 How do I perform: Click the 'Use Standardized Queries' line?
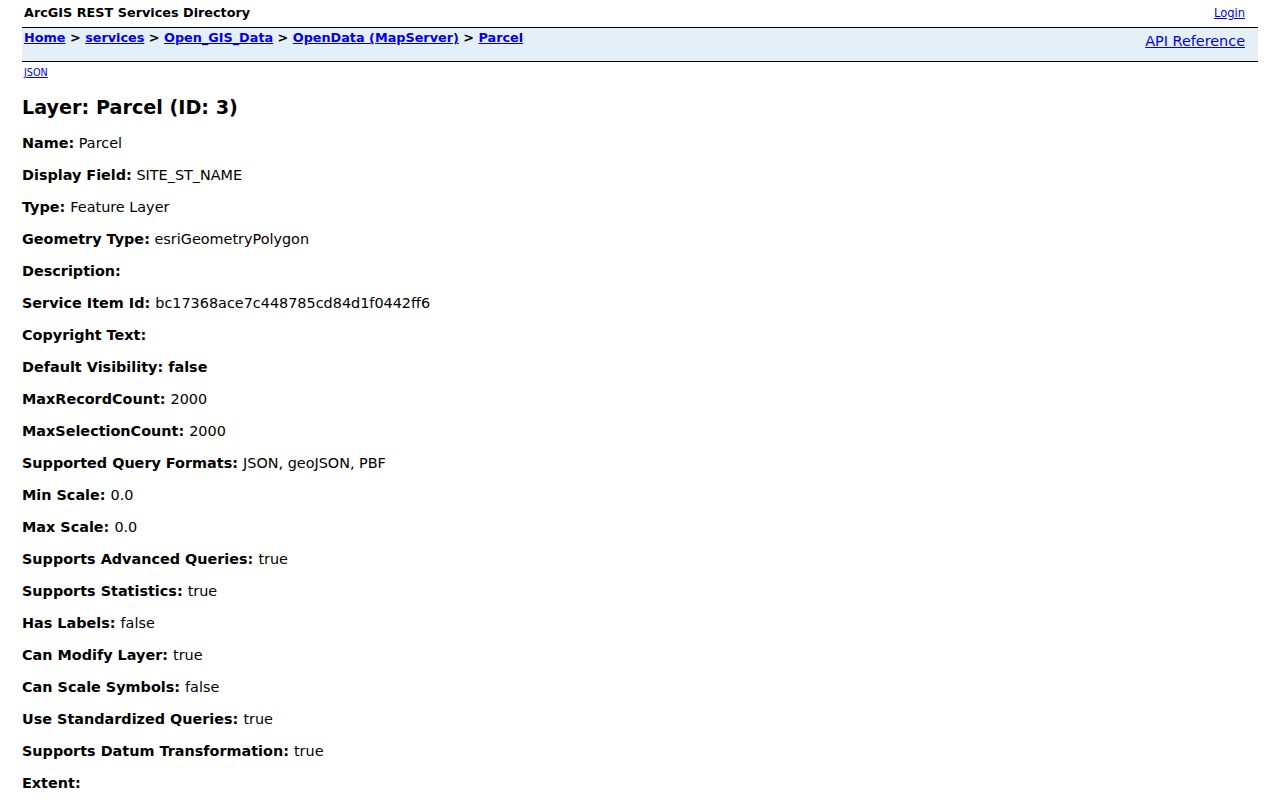point(147,719)
